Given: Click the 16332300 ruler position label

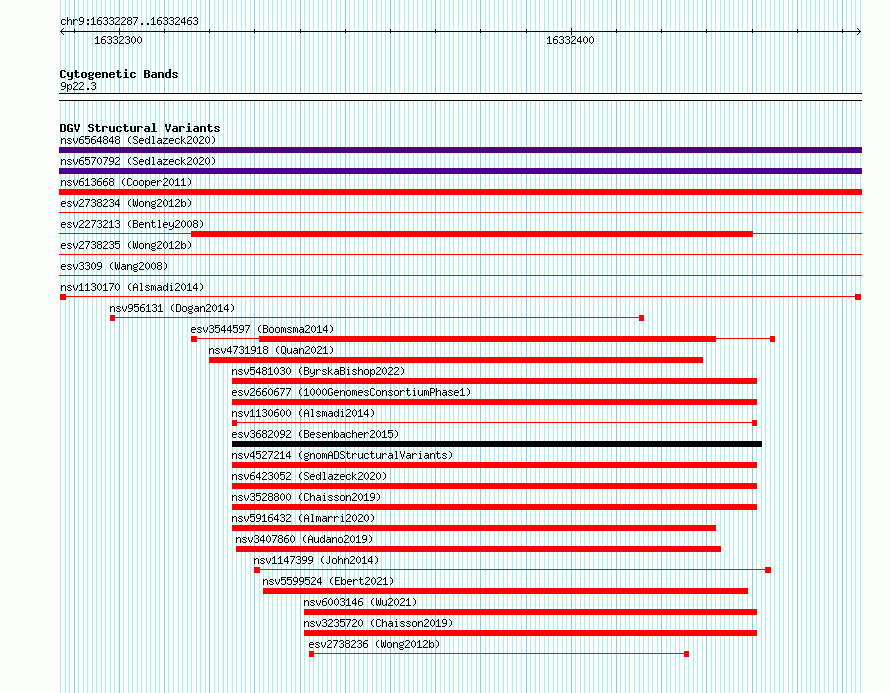Looking at the screenshot, I should [118, 40].
